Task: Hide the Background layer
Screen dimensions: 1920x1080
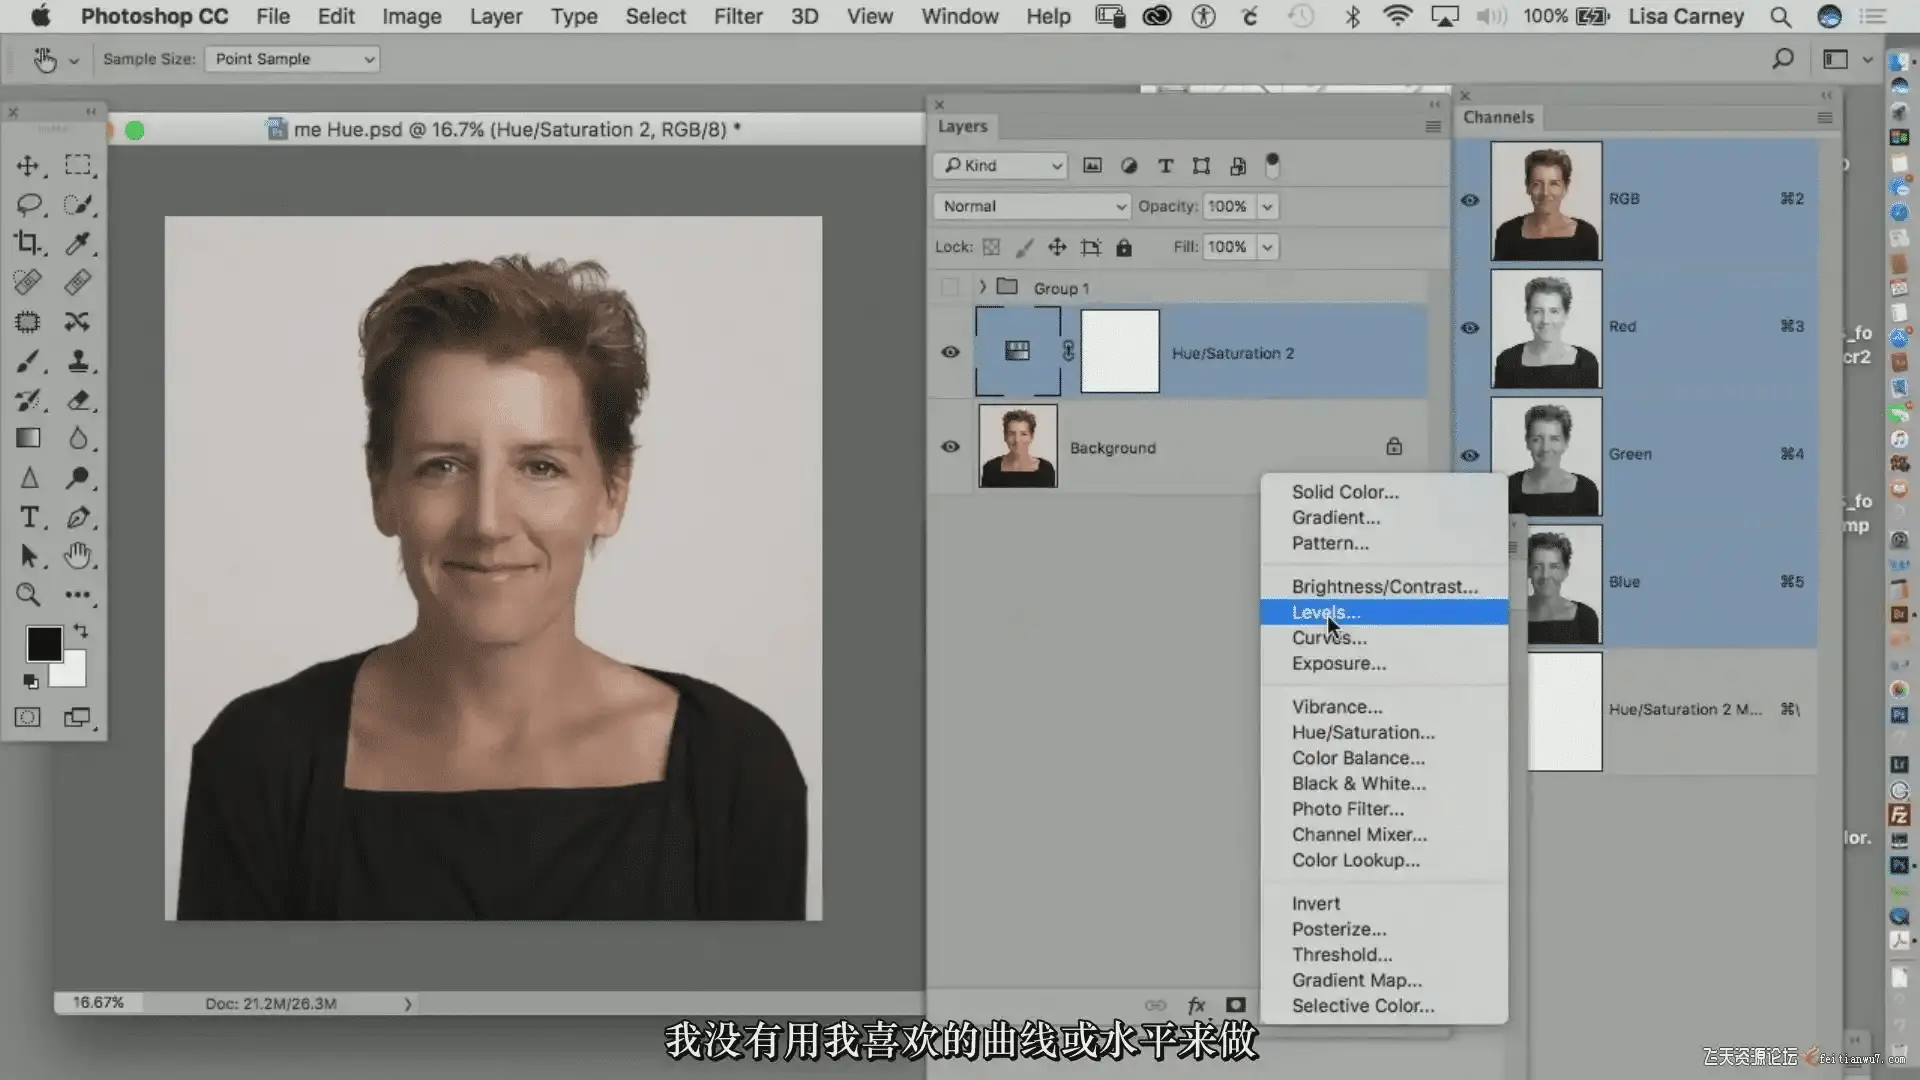Action: coord(950,447)
